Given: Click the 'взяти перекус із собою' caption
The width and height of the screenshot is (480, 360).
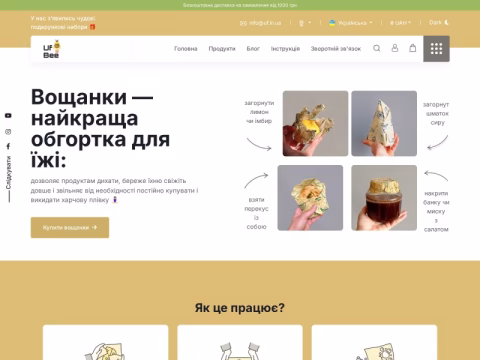Looking at the screenshot, I should click(256, 213).
